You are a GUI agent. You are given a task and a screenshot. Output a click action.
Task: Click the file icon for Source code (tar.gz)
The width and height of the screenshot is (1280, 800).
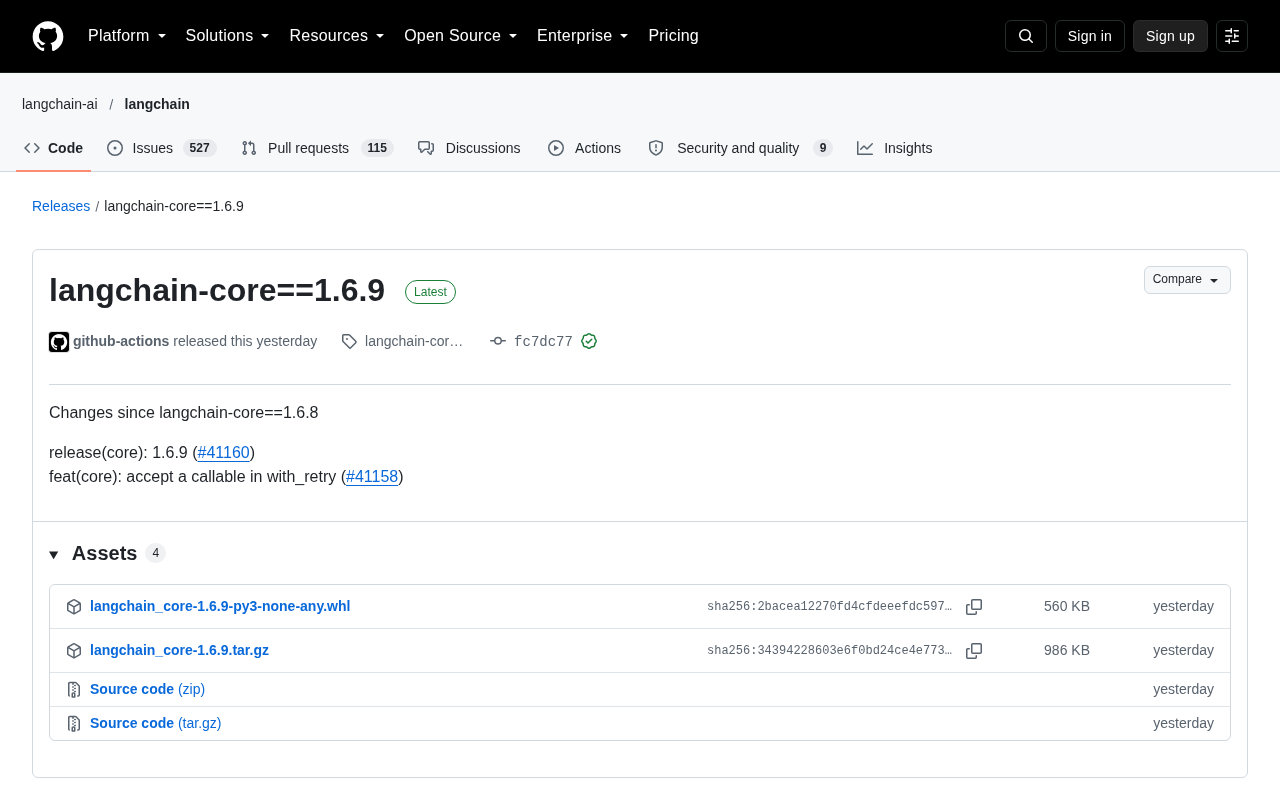pyautogui.click(x=74, y=724)
